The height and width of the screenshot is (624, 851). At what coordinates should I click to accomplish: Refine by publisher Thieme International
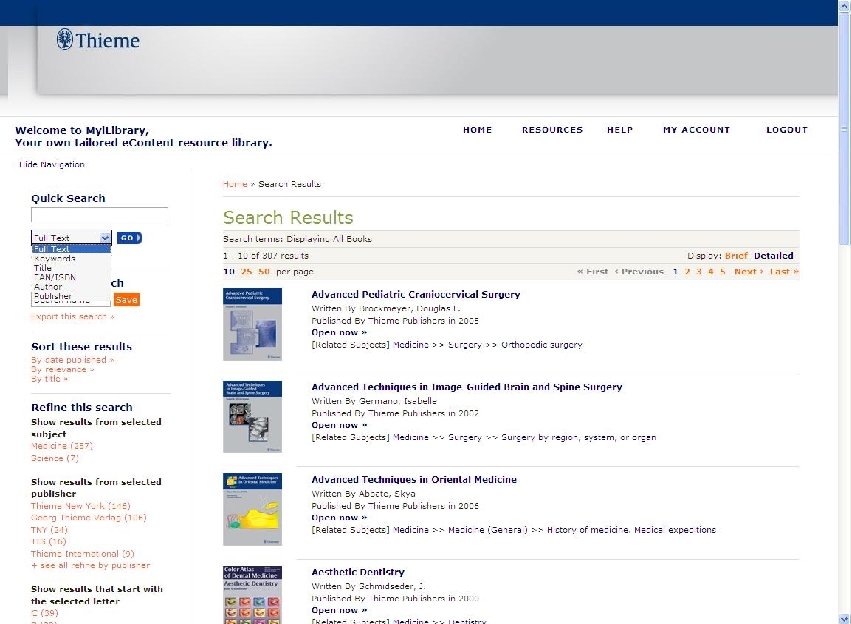click(82, 553)
